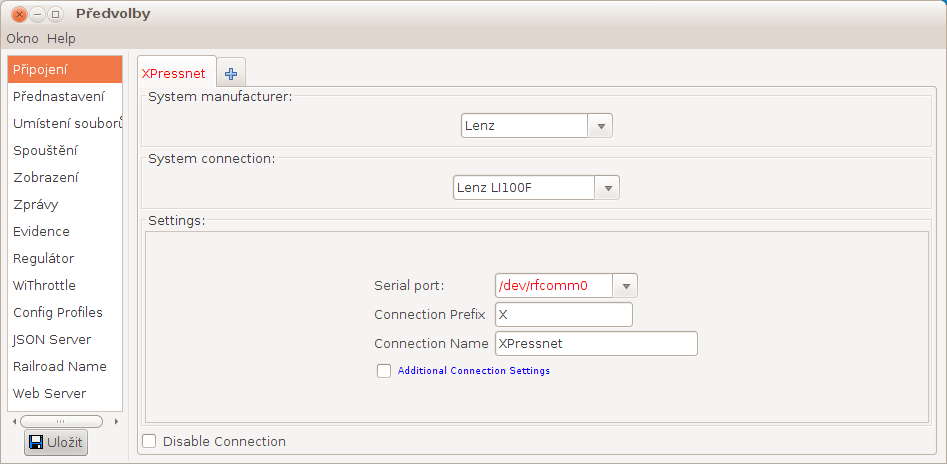The height and width of the screenshot is (464, 947).
Task: Enable the Disable Connection checkbox
Action: coord(149,441)
